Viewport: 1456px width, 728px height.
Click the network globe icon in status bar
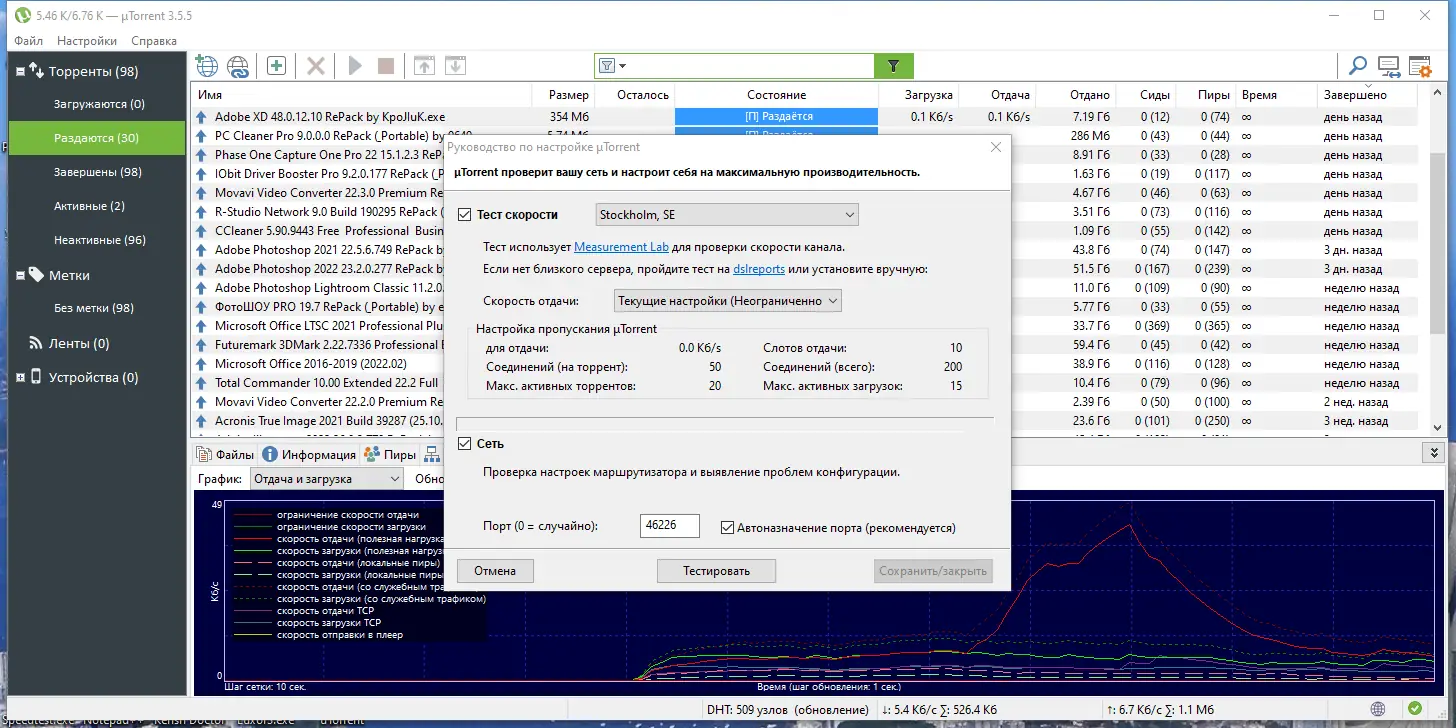[x=1379, y=709]
